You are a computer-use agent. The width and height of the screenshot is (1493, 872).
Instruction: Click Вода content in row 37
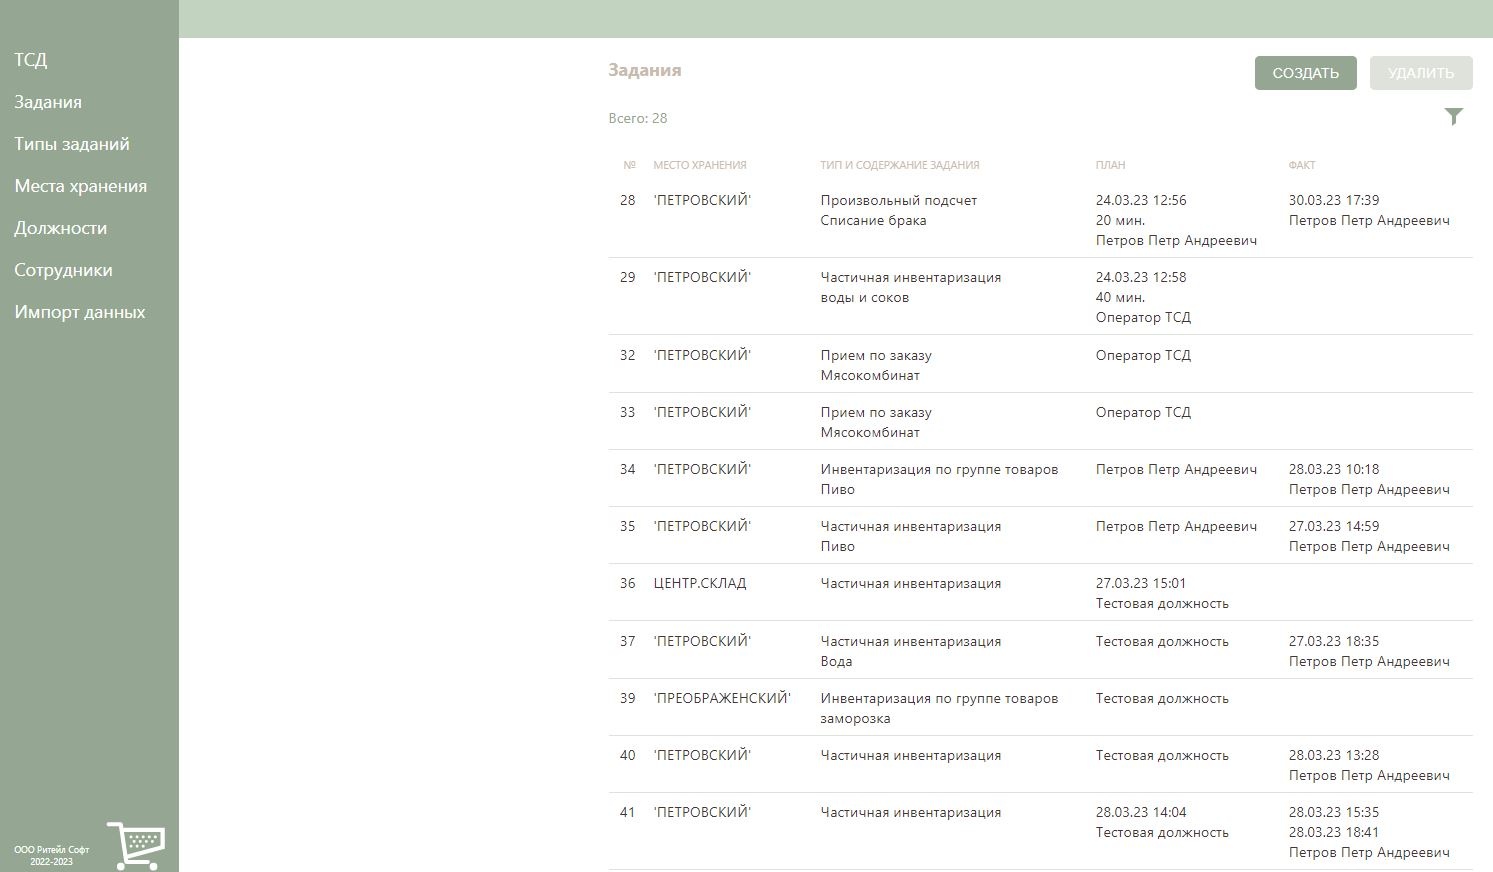coord(836,661)
